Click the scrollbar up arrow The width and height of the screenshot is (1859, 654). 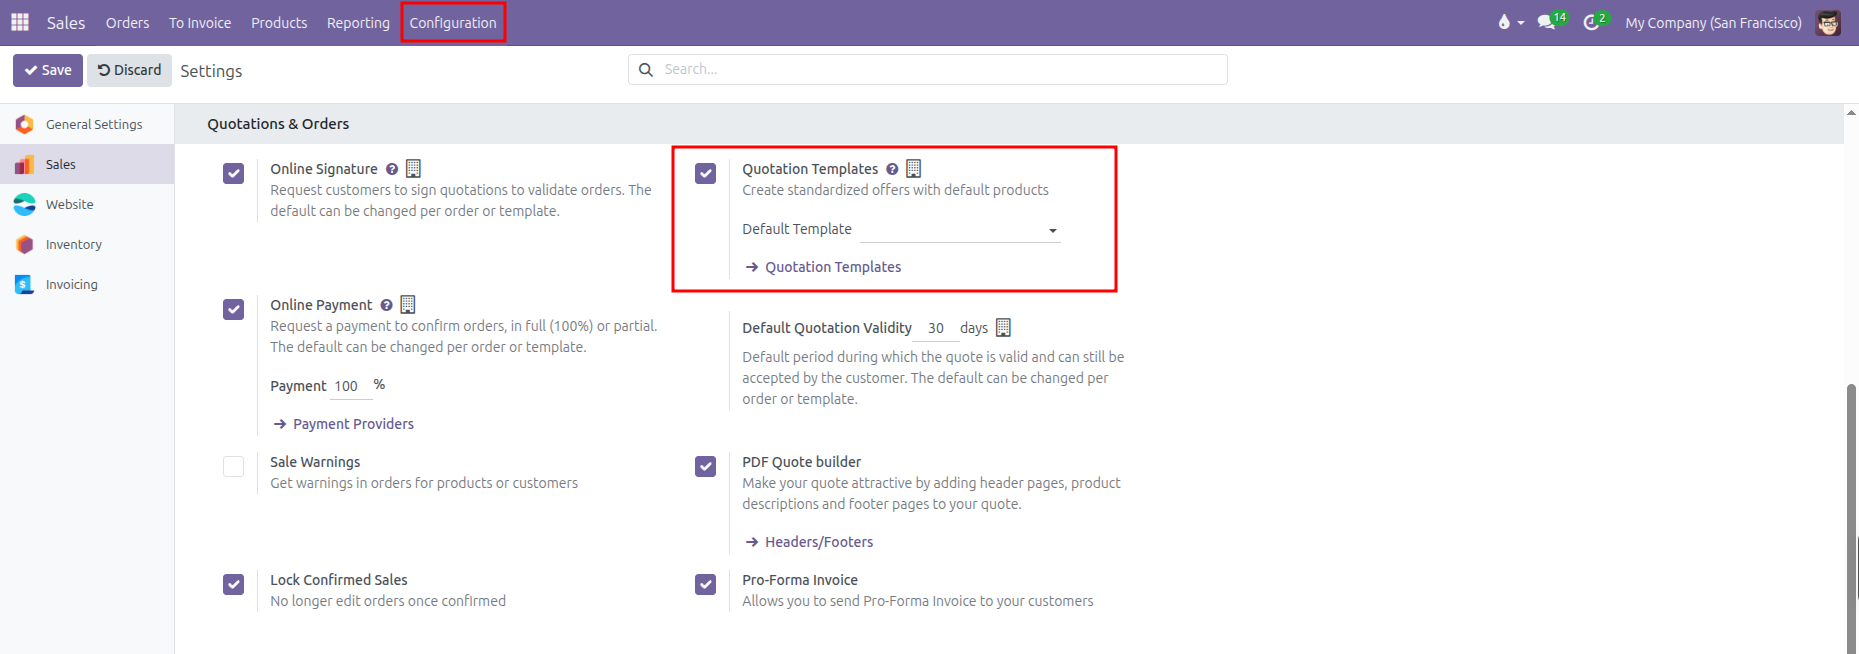point(1851,113)
